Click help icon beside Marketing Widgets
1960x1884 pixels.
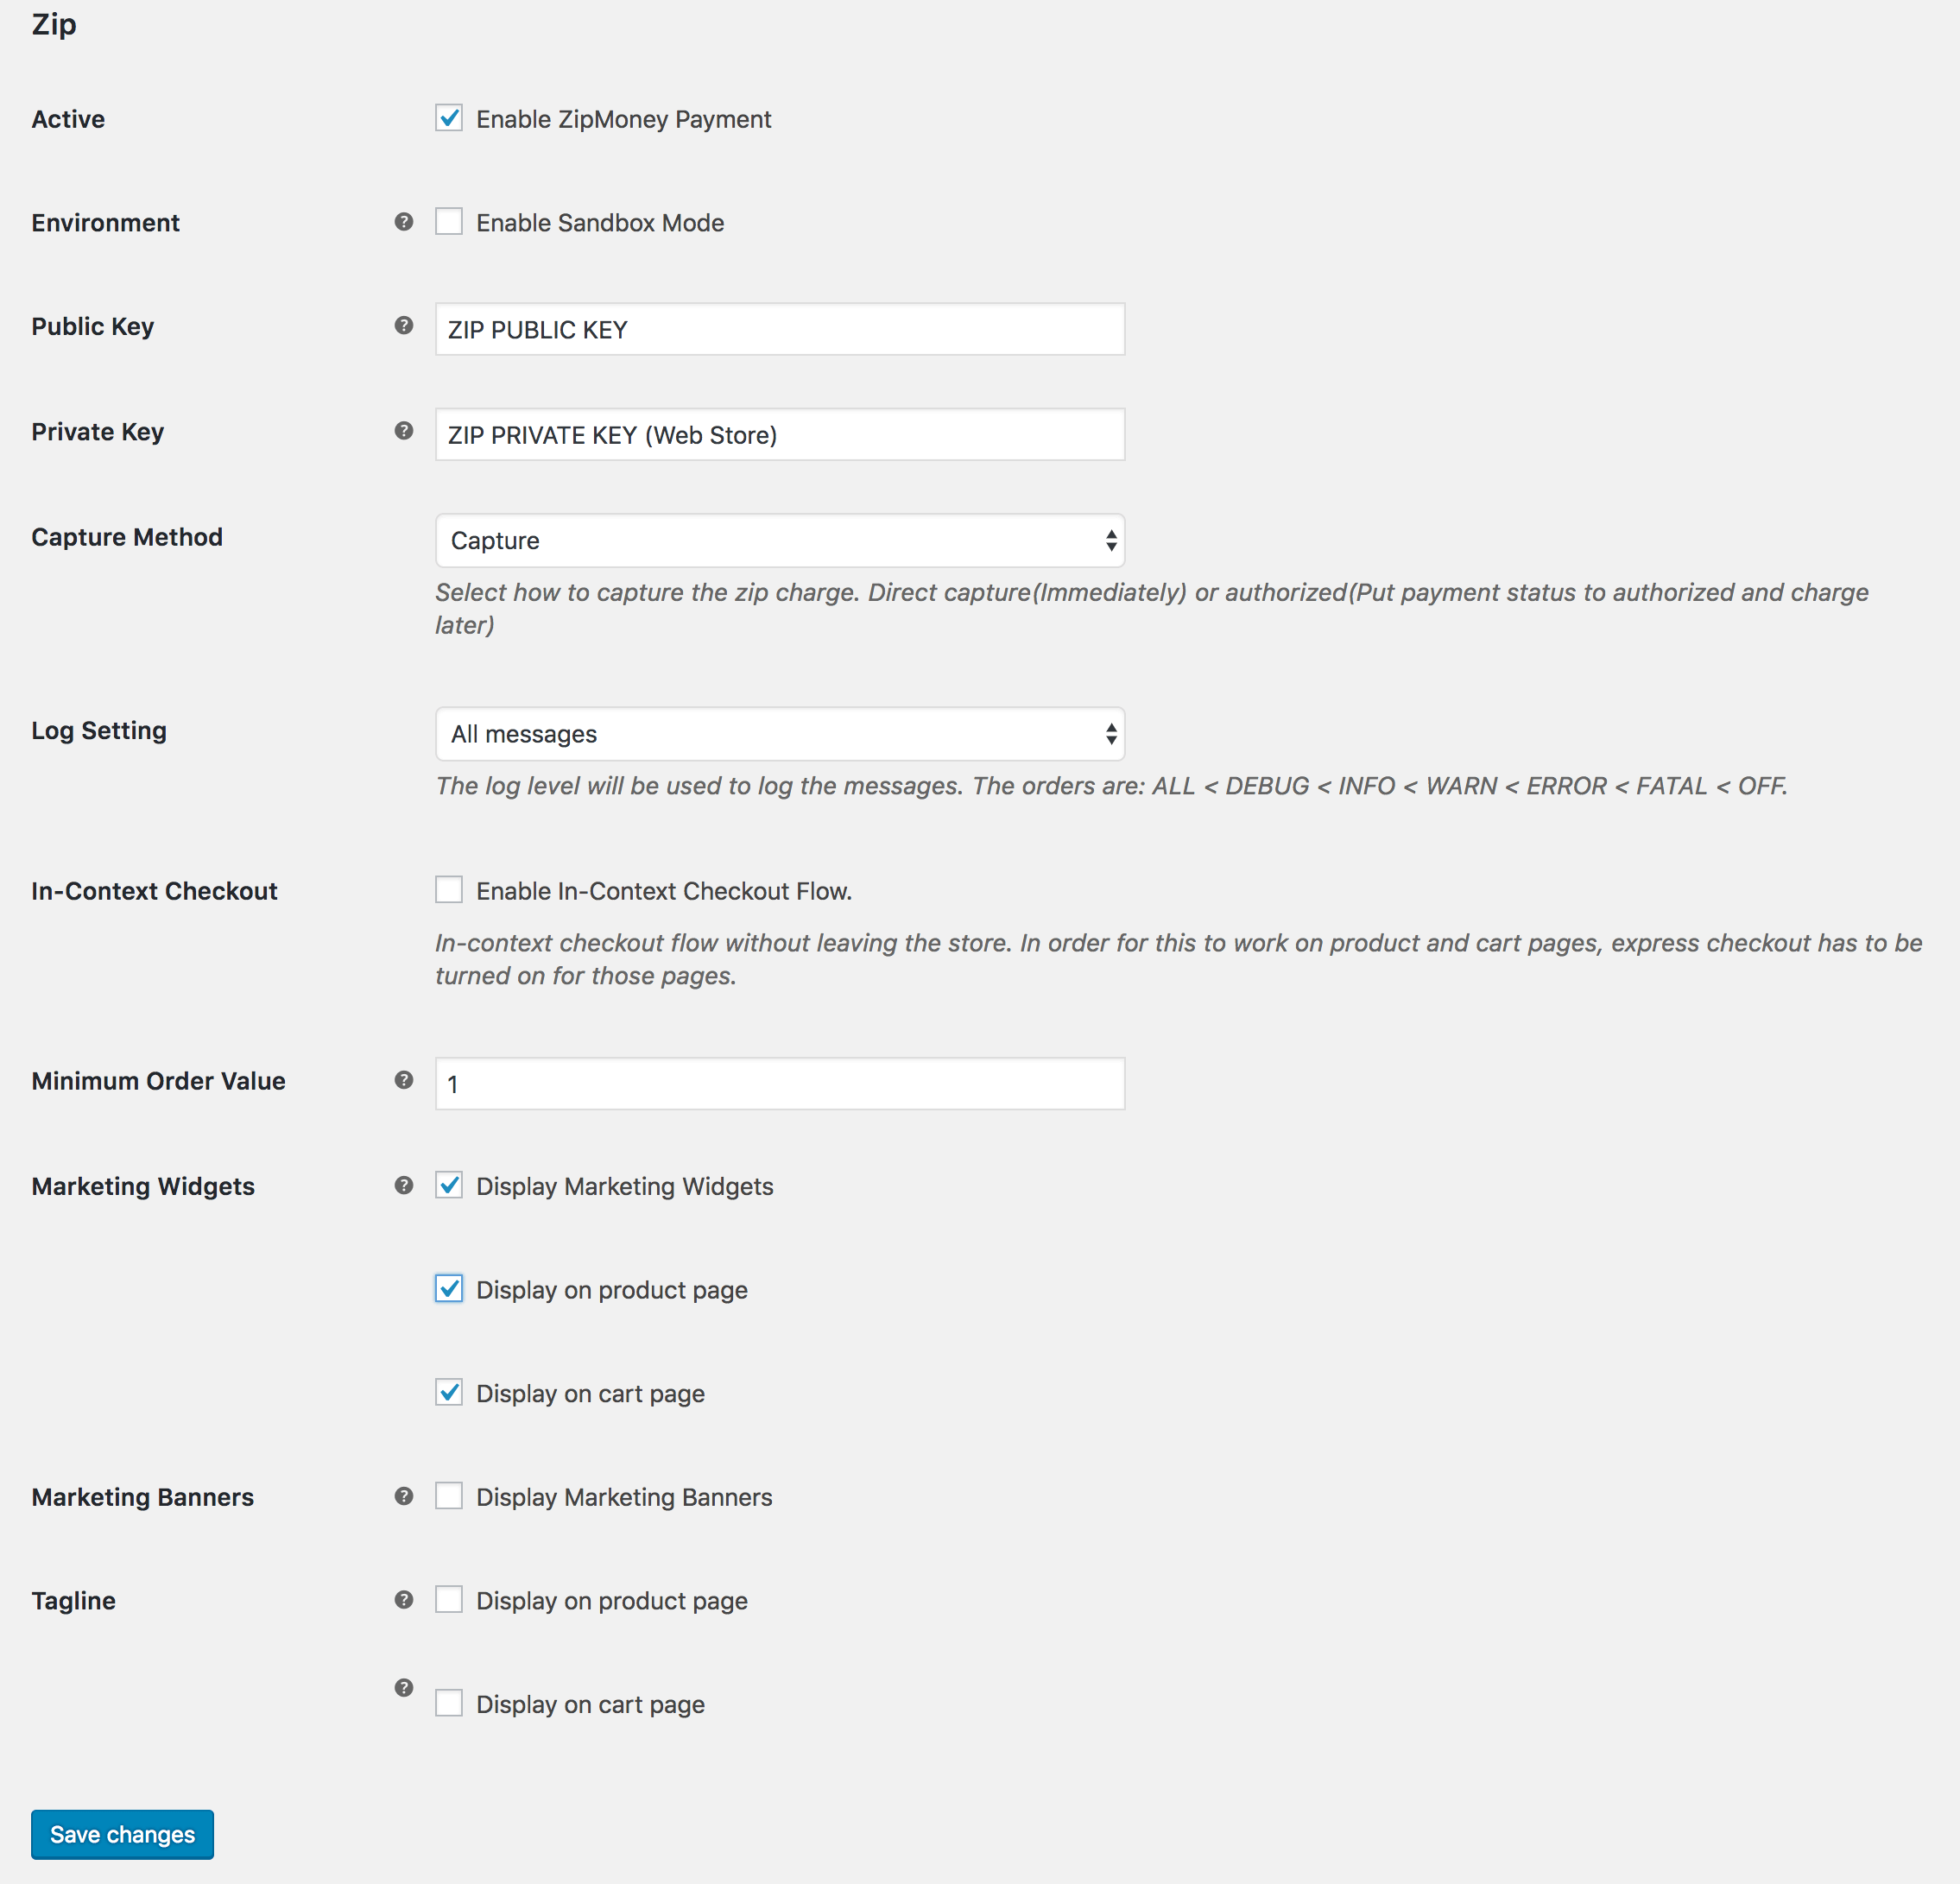click(x=404, y=1186)
